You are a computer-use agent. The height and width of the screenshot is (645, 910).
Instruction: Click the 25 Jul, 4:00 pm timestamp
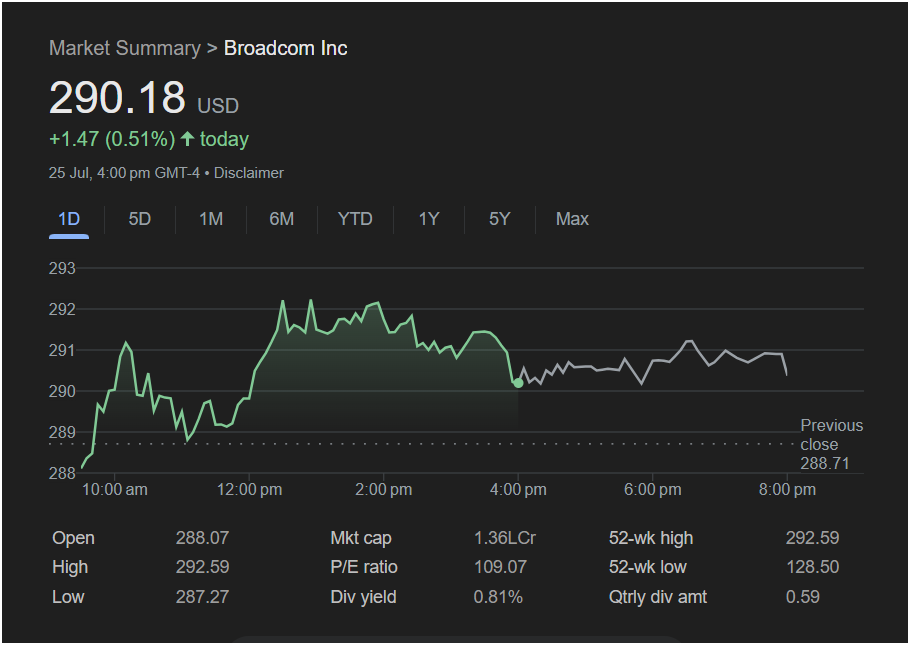pos(124,173)
